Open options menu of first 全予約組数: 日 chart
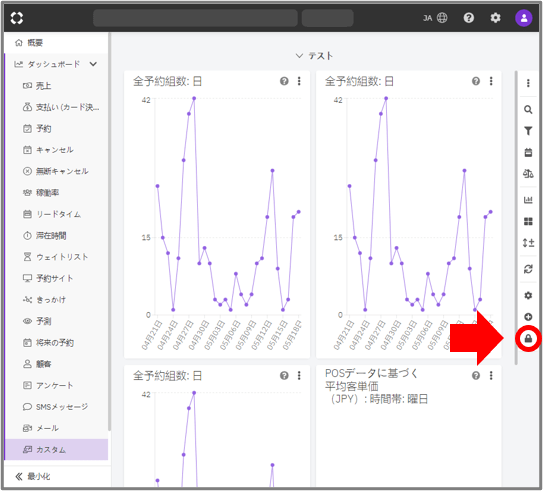This screenshot has width=543, height=491. tap(299, 81)
